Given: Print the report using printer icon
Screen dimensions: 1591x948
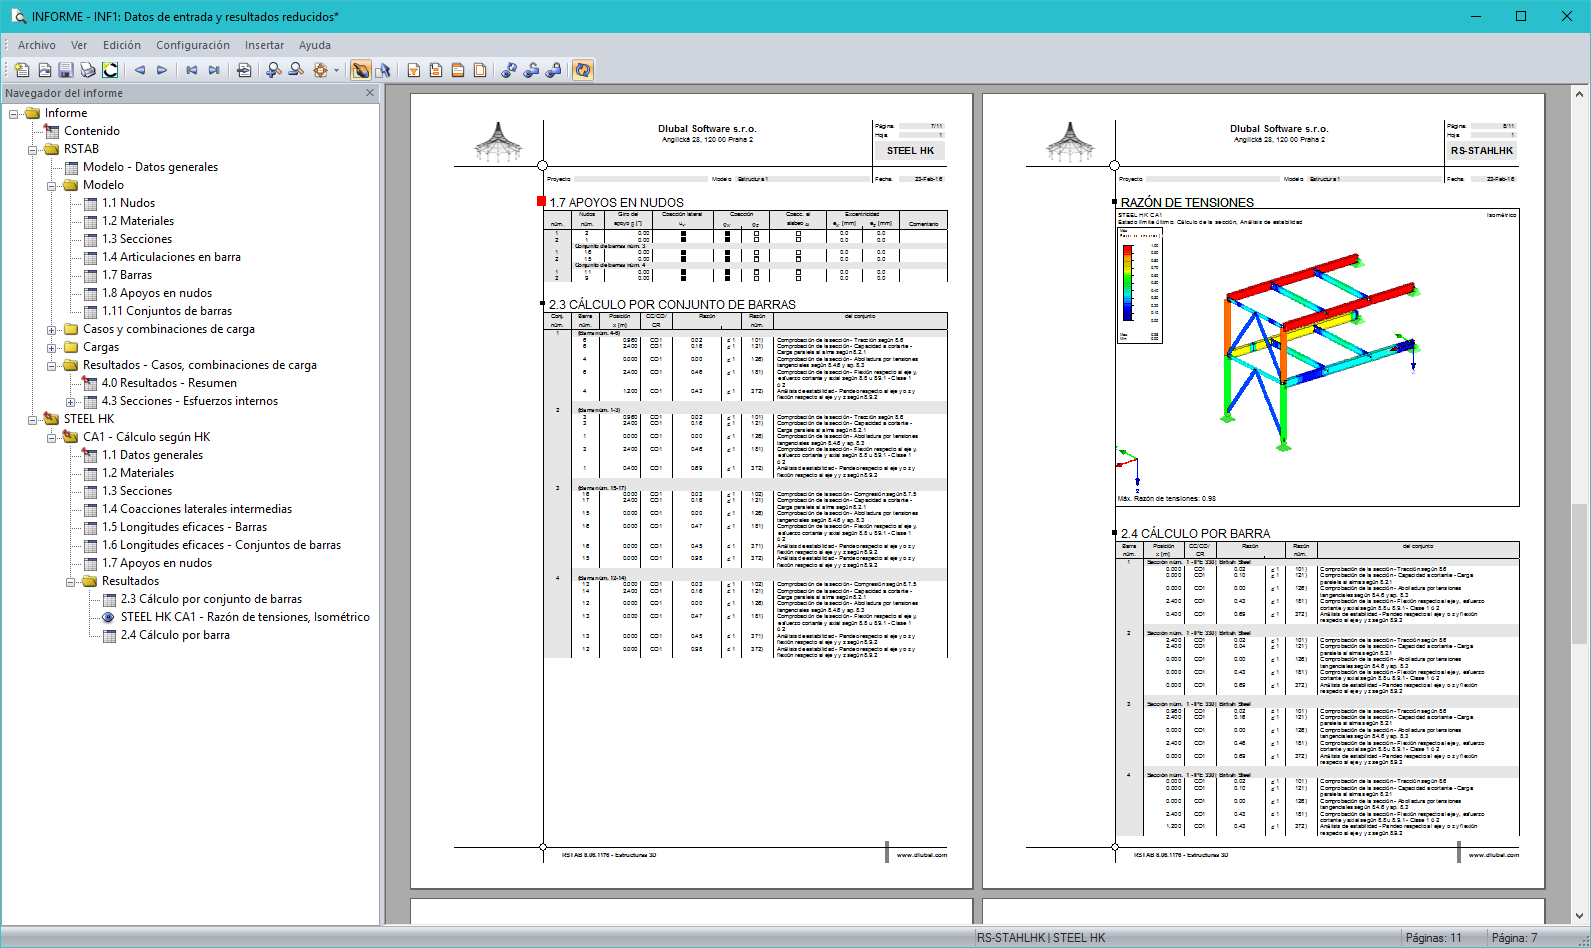Looking at the screenshot, I should pos(88,70).
